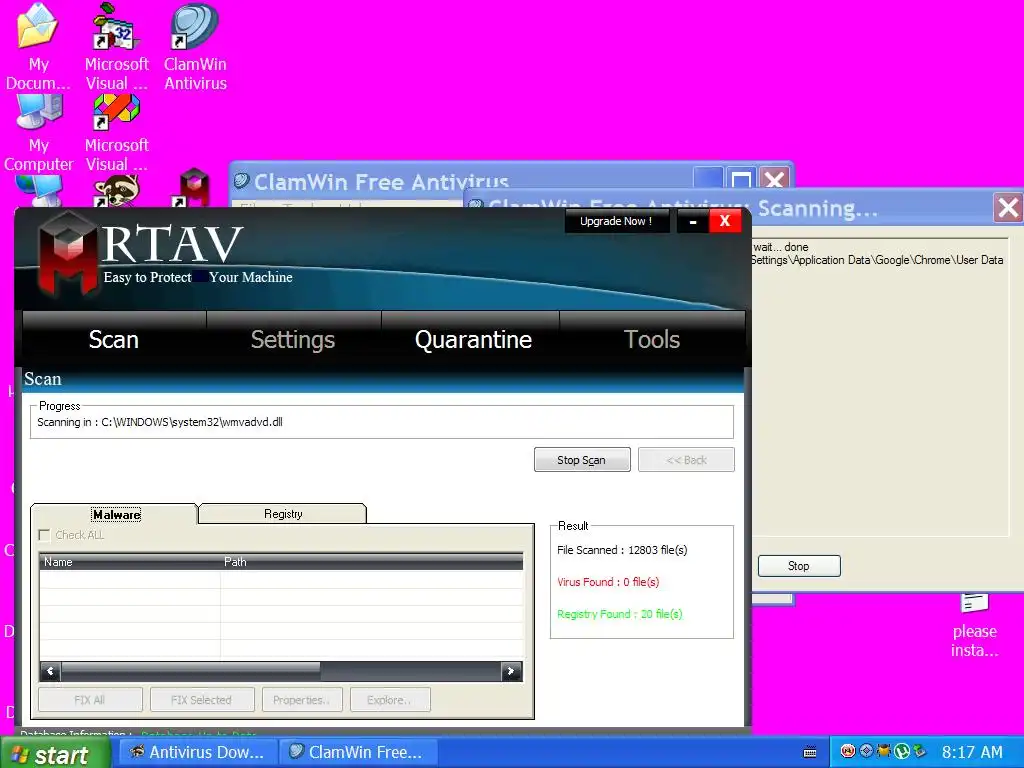Open the 'please insta...' desktop file icon
This screenshot has width=1024, height=768.
pyautogui.click(x=974, y=626)
